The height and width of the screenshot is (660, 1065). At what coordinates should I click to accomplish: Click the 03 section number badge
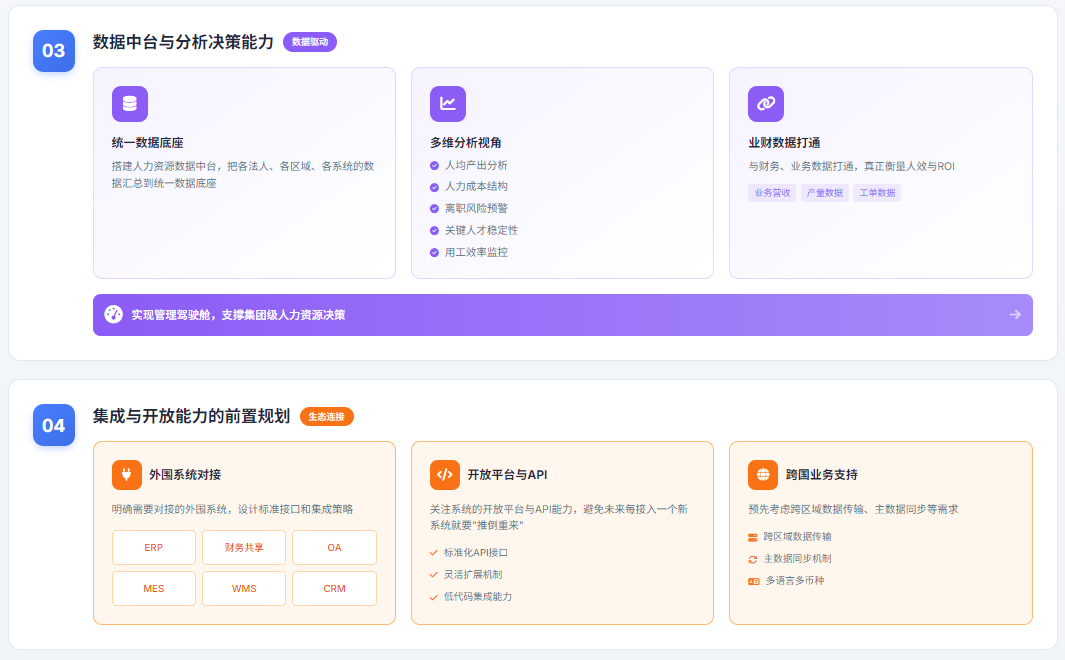coord(54,51)
